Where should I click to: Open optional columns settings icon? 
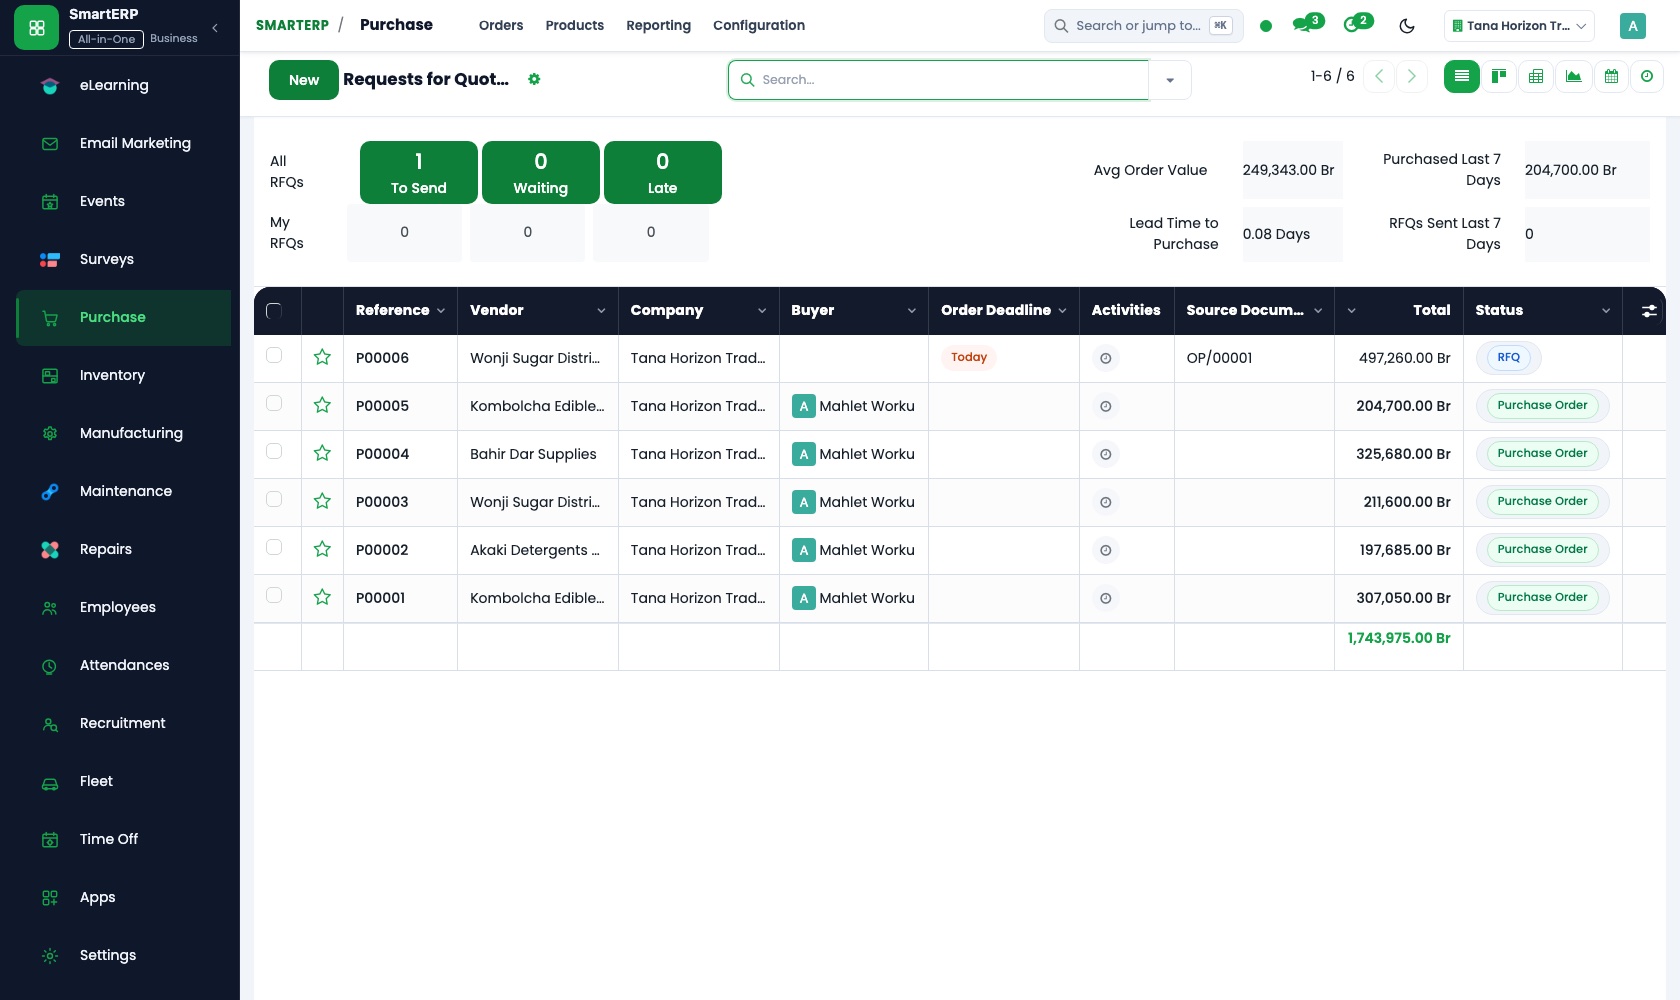coord(1648,311)
